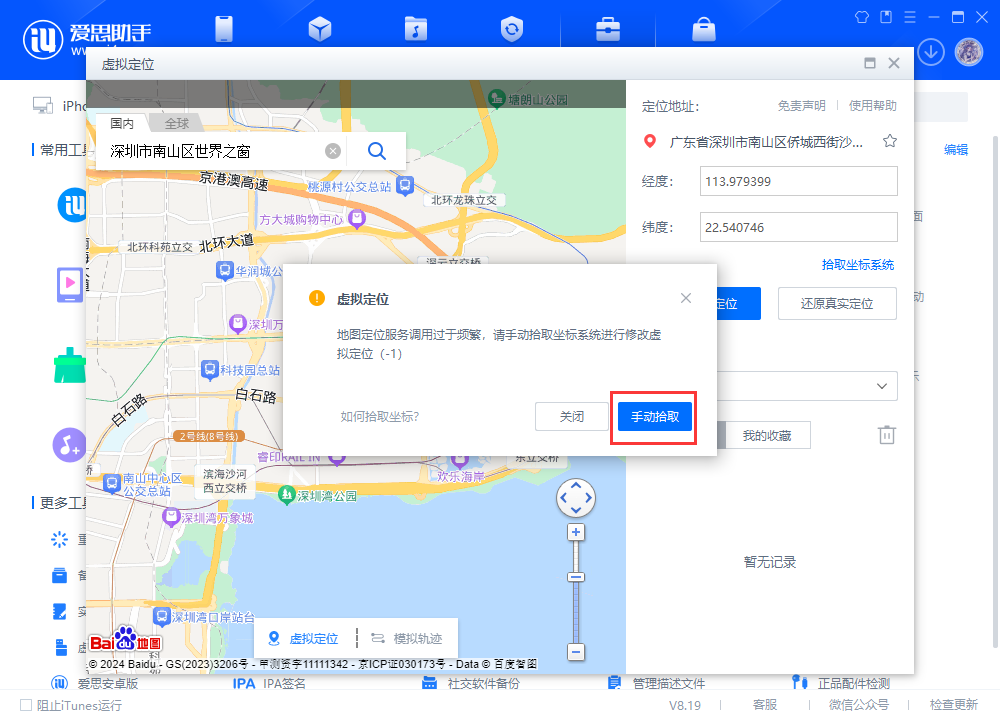This screenshot has width=1000, height=720.
Task: Click the search magnifier icon
Action: pyautogui.click(x=377, y=151)
